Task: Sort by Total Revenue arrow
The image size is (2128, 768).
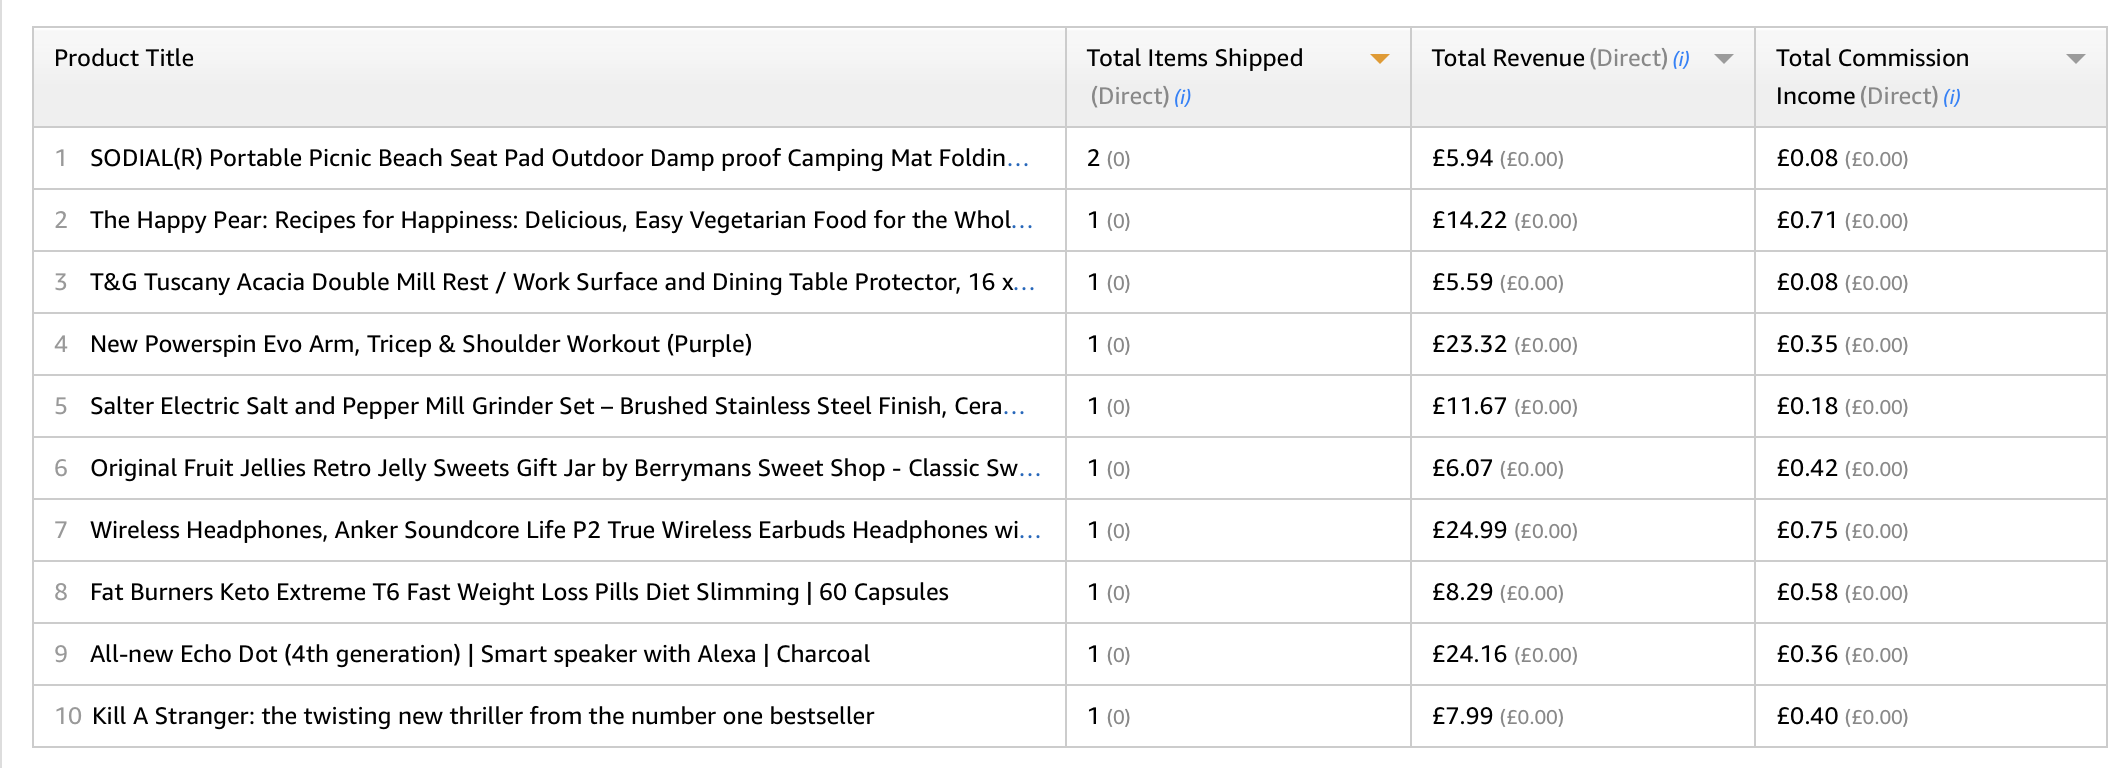Action: tap(1724, 59)
